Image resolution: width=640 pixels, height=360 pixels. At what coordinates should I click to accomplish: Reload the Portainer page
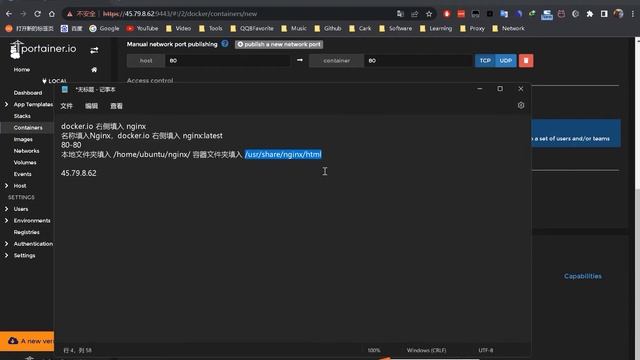click(x=37, y=14)
